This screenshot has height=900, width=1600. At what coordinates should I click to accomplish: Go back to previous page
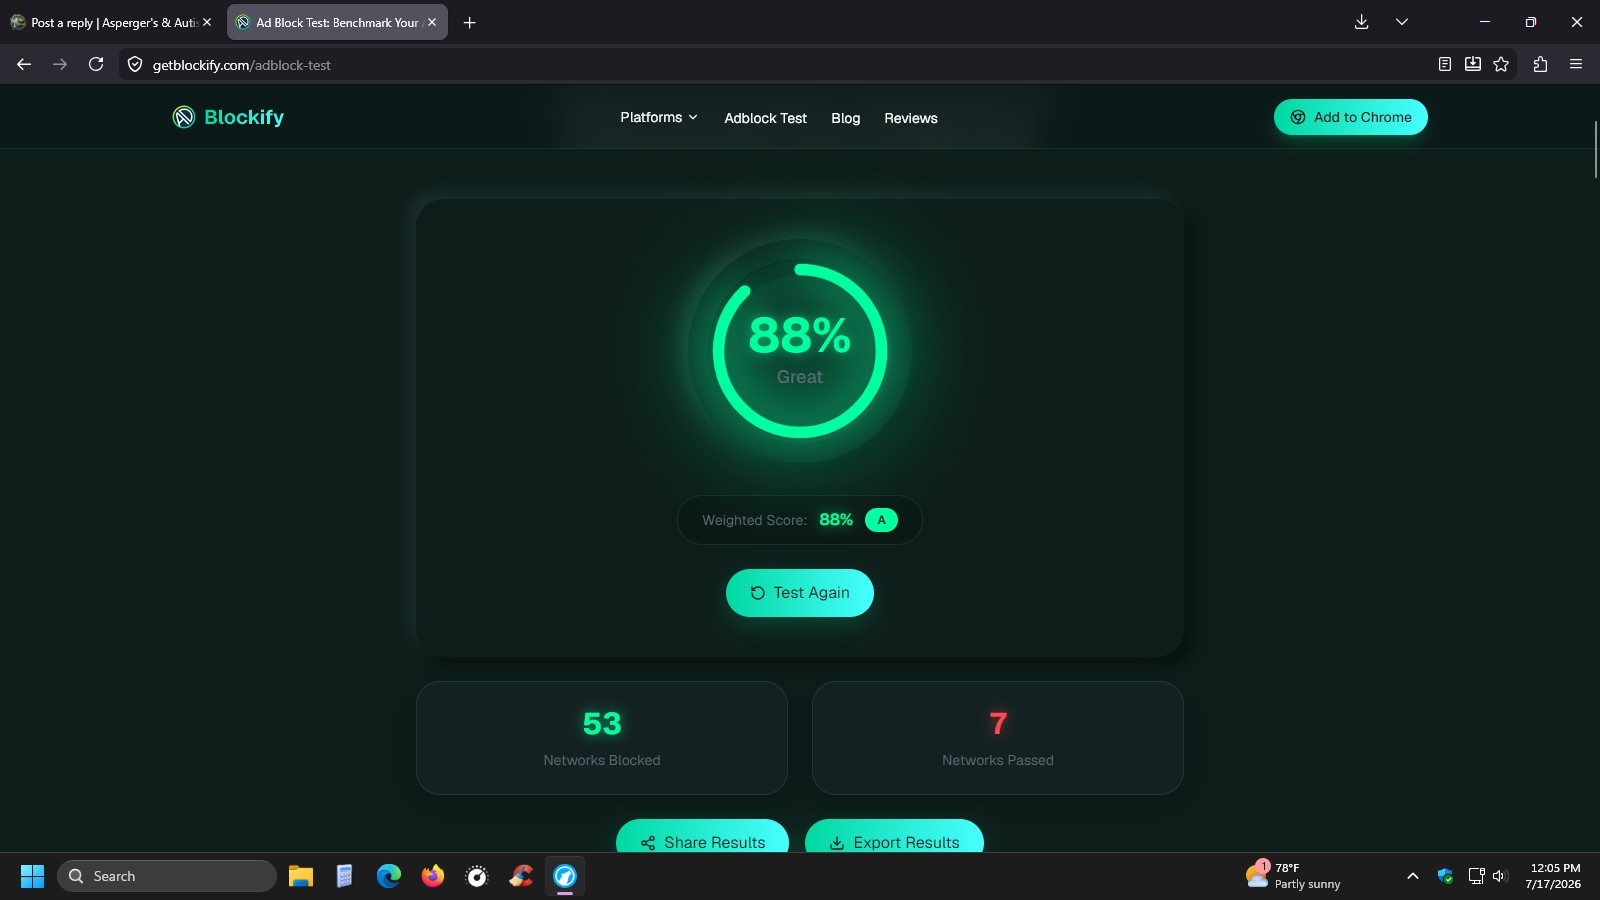[x=24, y=64]
